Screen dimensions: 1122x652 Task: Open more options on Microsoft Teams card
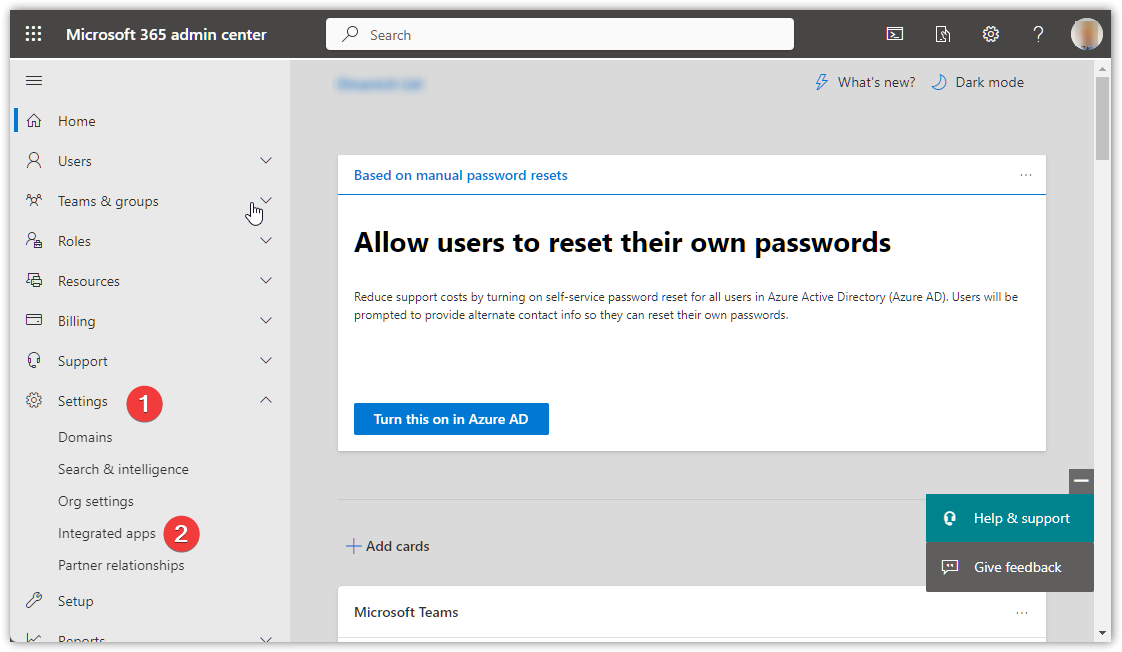(1022, 613)
